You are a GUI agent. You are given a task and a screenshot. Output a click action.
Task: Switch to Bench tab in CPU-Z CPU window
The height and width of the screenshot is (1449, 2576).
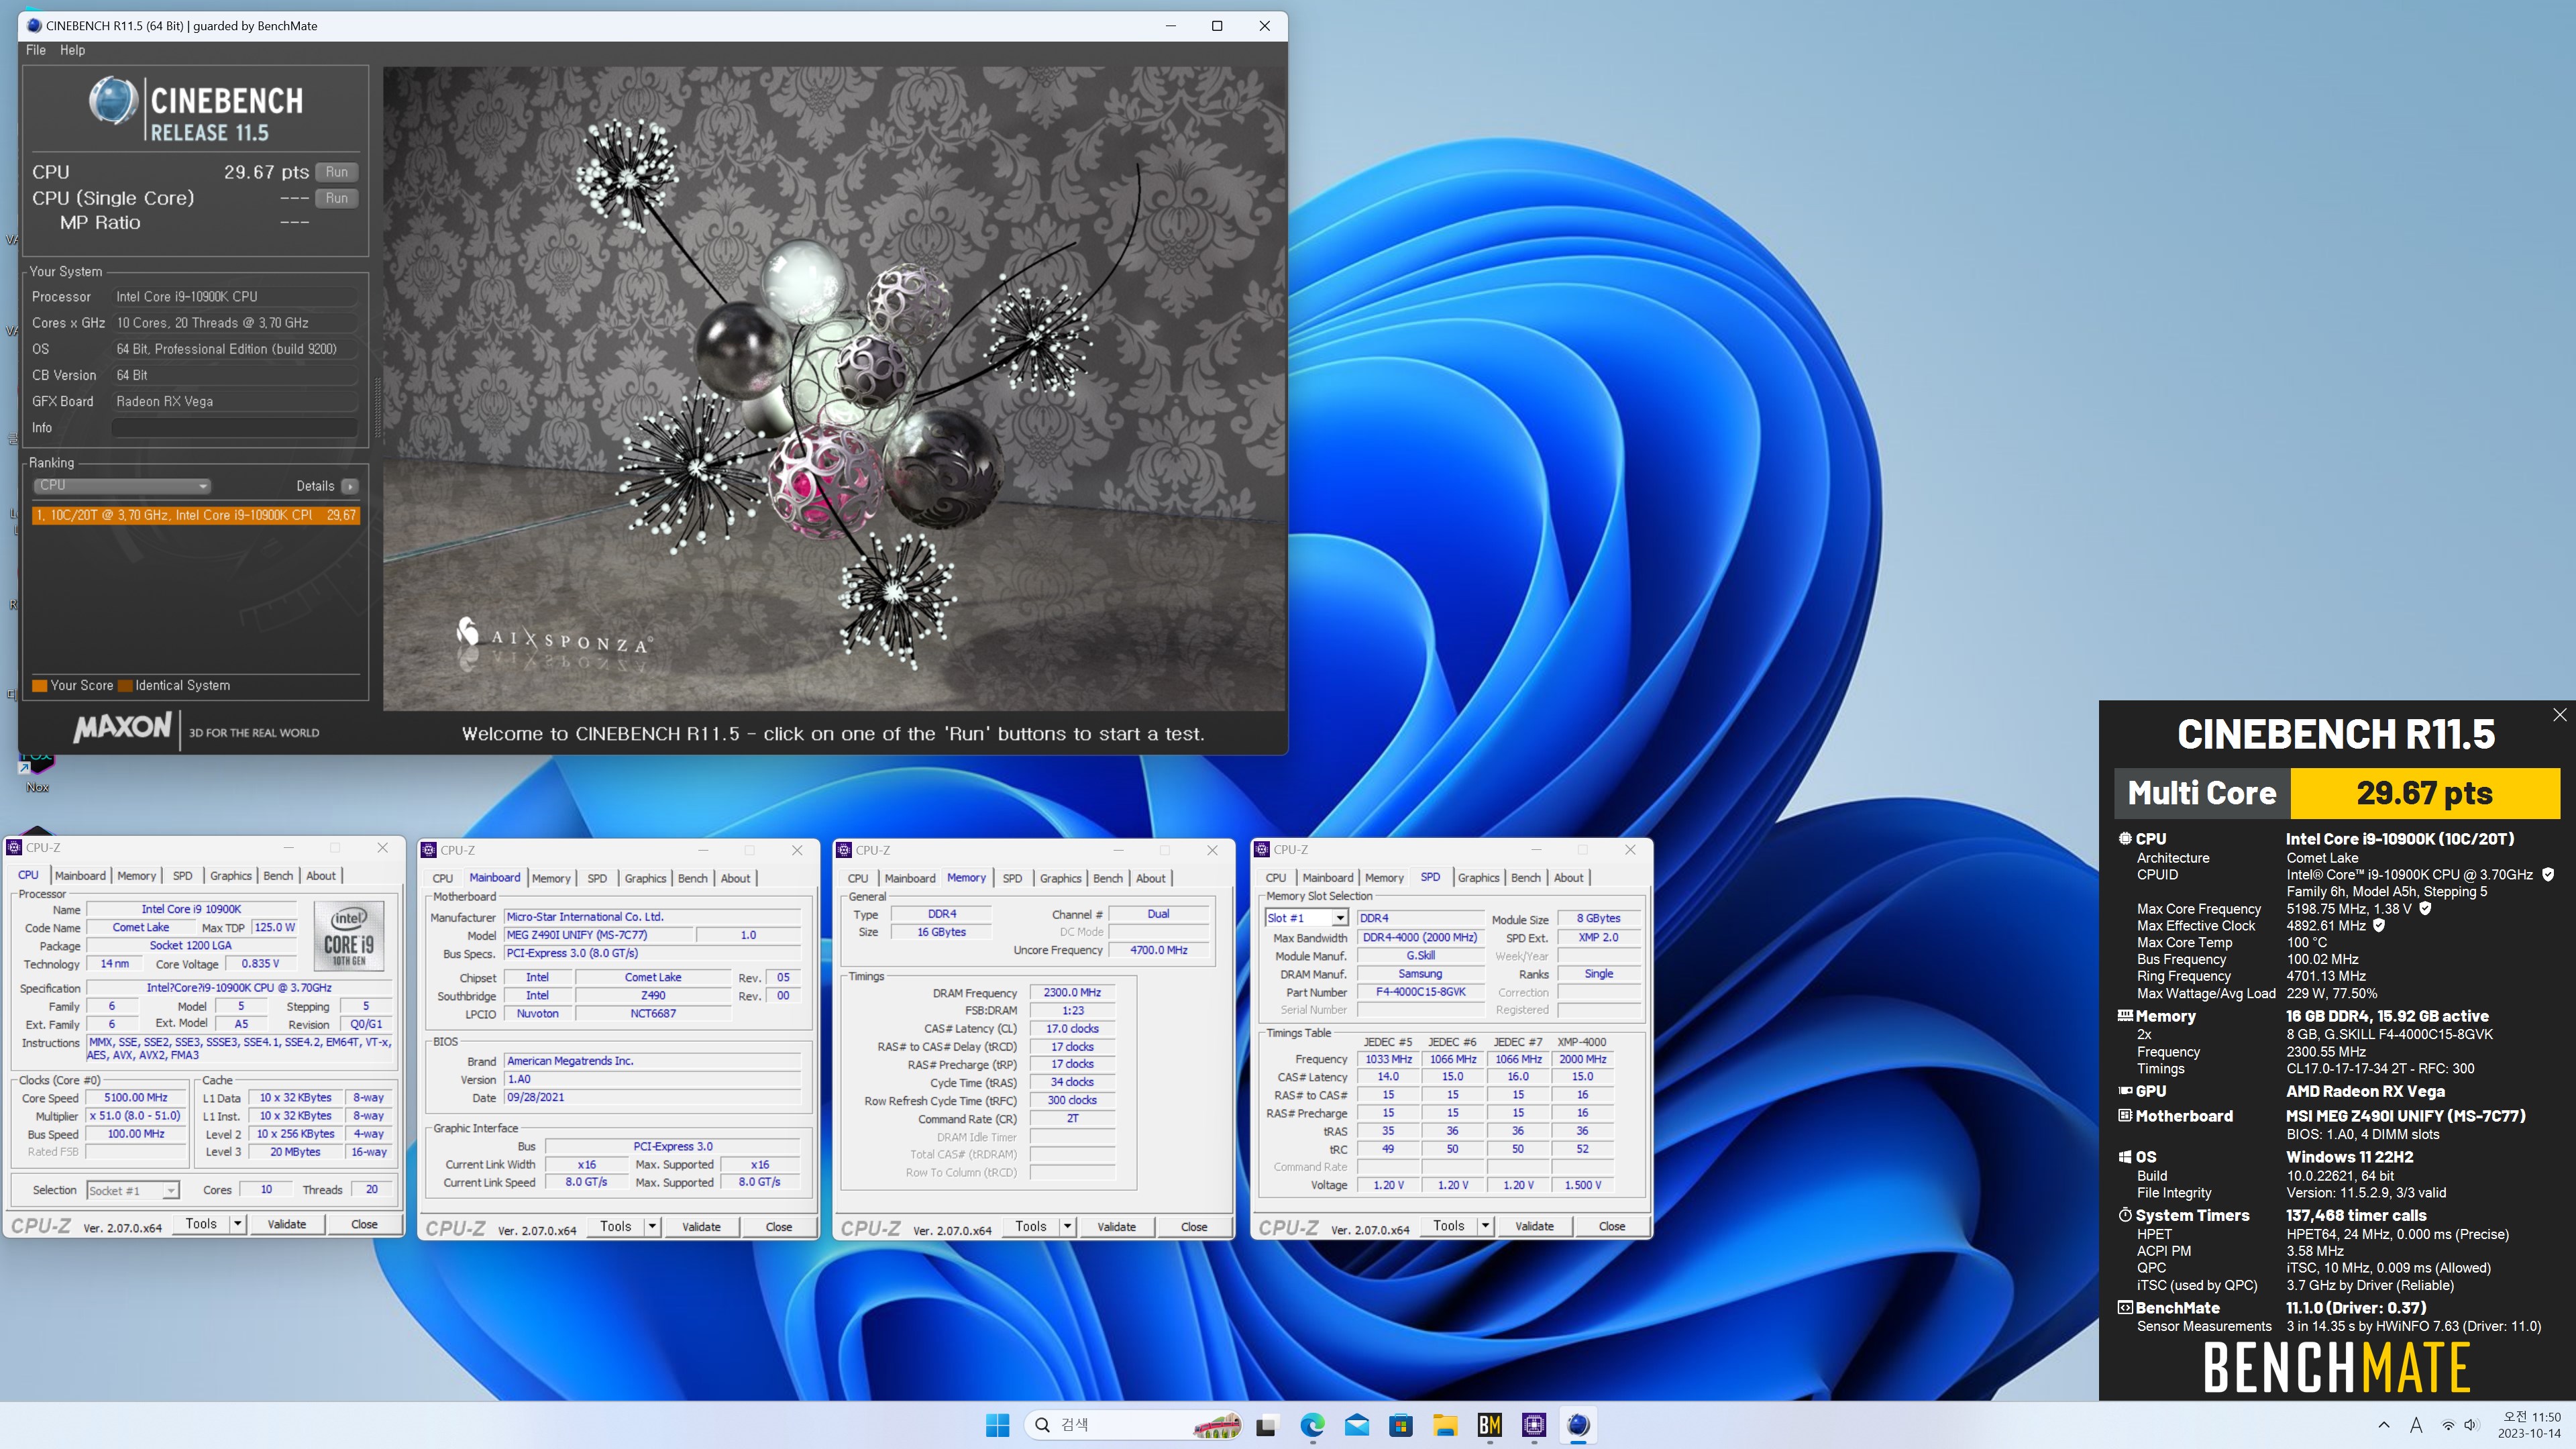point(278,875)
